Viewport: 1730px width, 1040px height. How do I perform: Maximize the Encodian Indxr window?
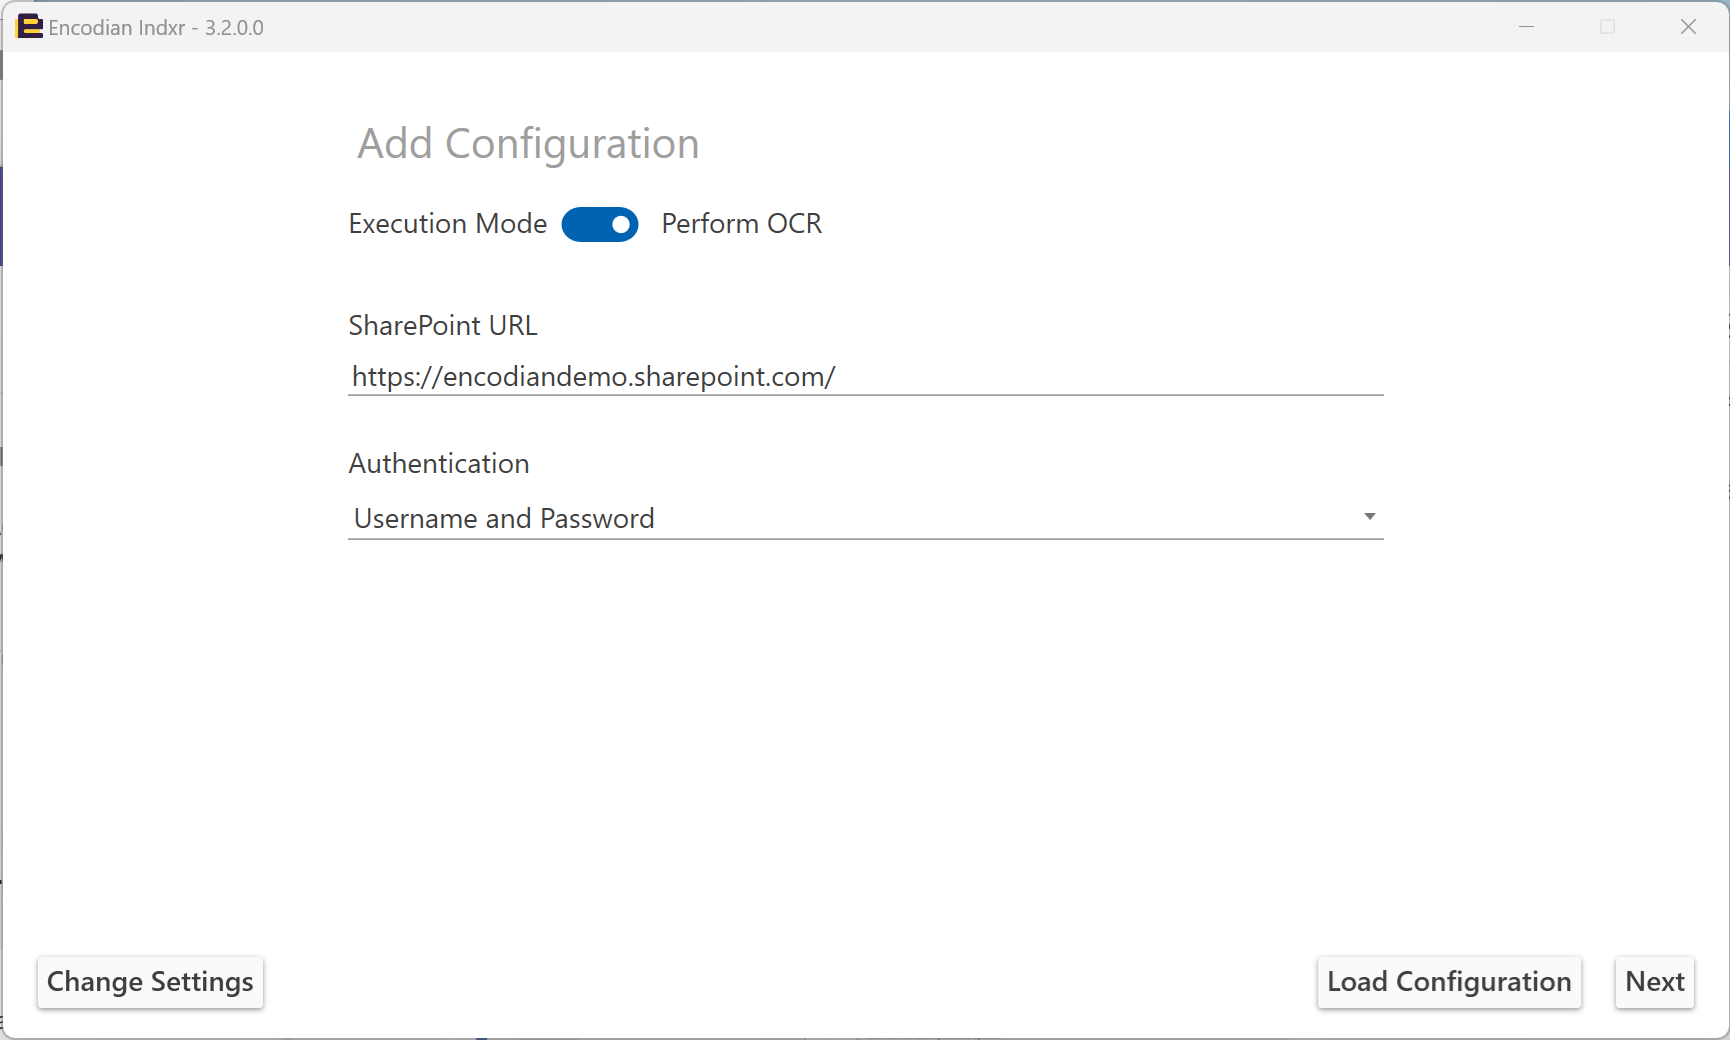pos(1607,27)
